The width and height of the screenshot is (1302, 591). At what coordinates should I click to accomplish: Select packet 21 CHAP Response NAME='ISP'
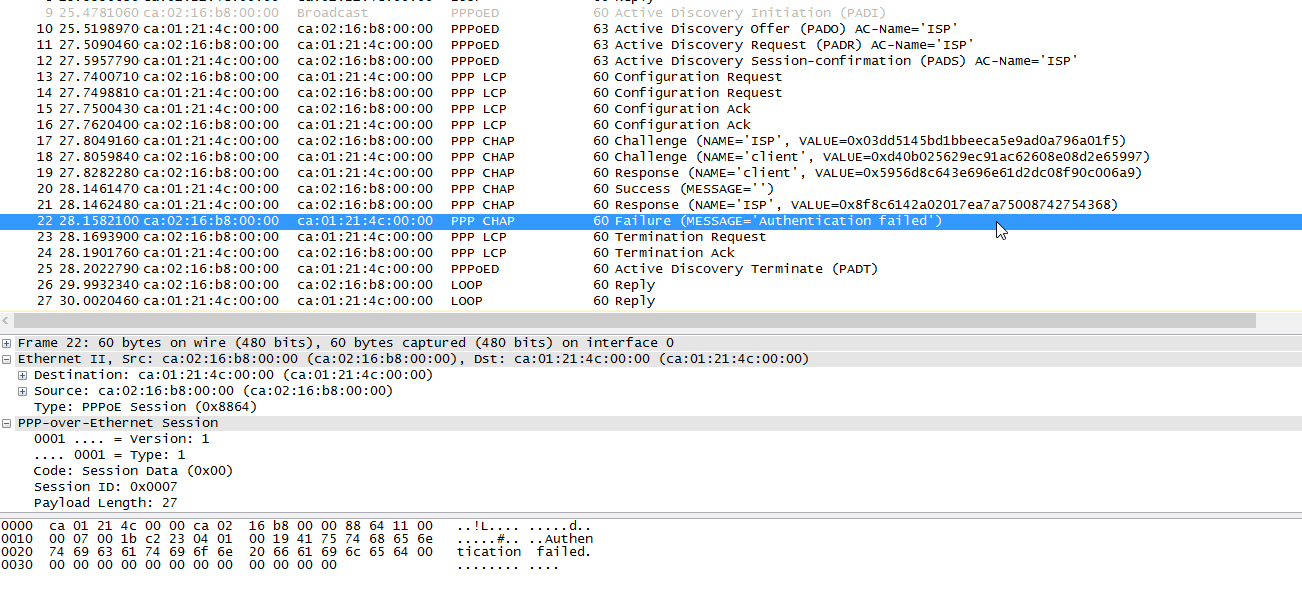[x=651, y=205]
